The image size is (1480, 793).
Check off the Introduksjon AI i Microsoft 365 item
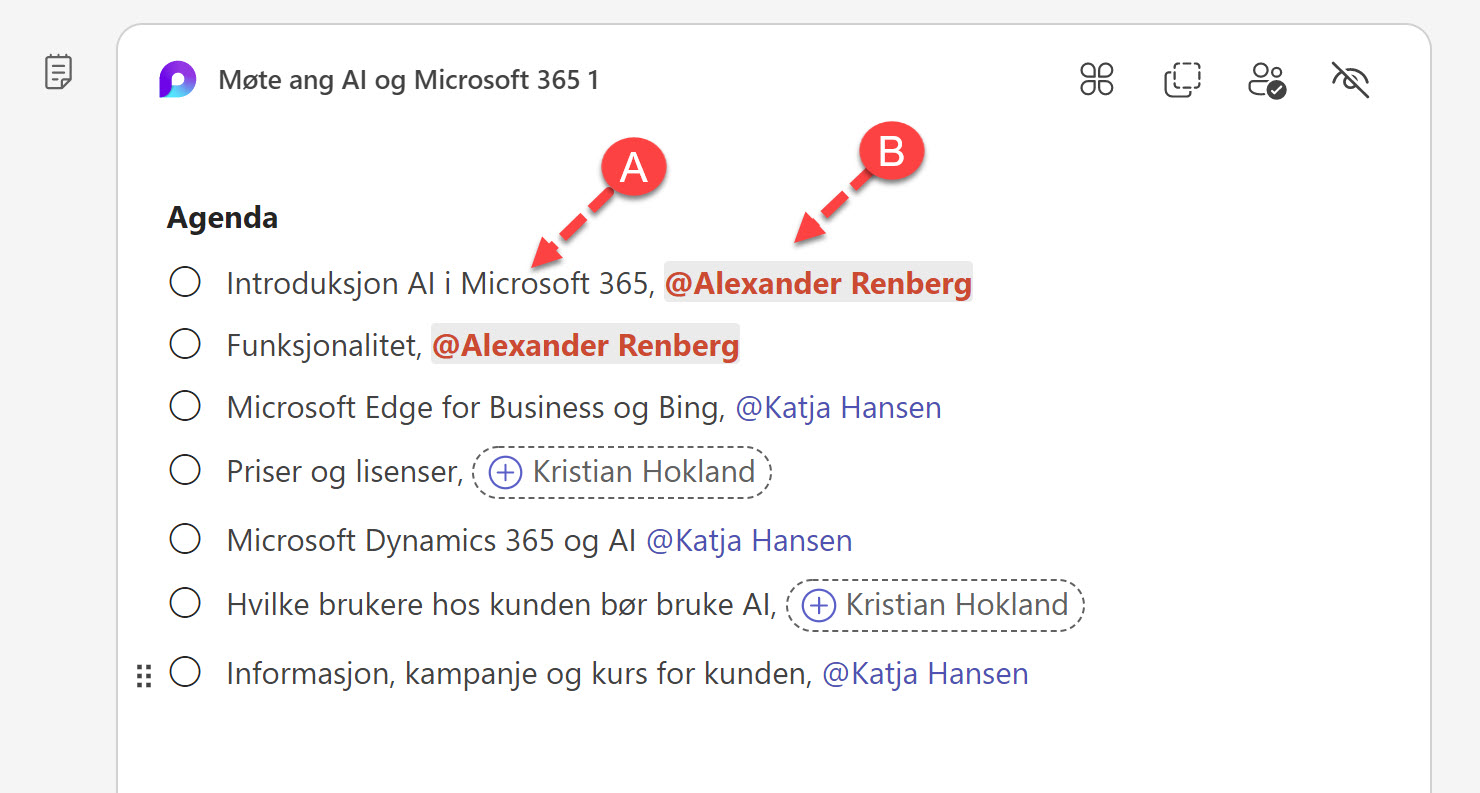coord(185,283)
